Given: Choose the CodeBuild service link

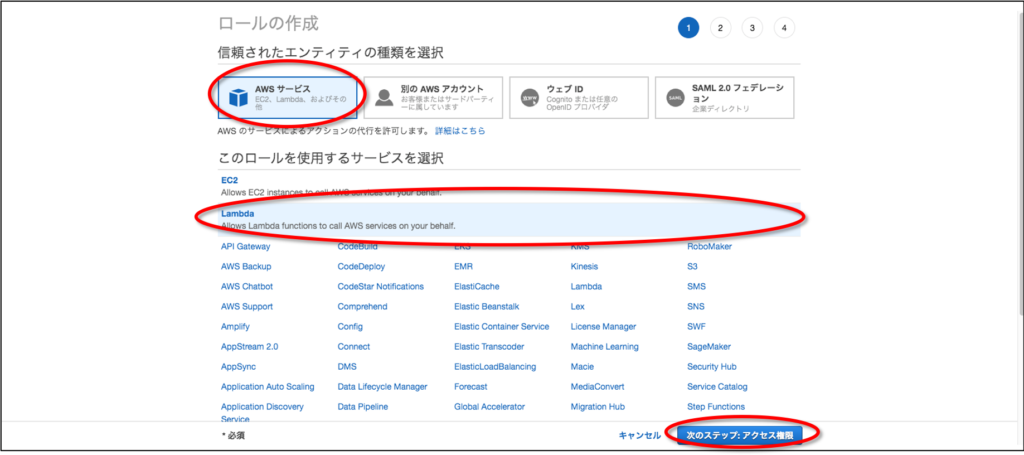Looking at the screenshot, I should pos(357,246).
